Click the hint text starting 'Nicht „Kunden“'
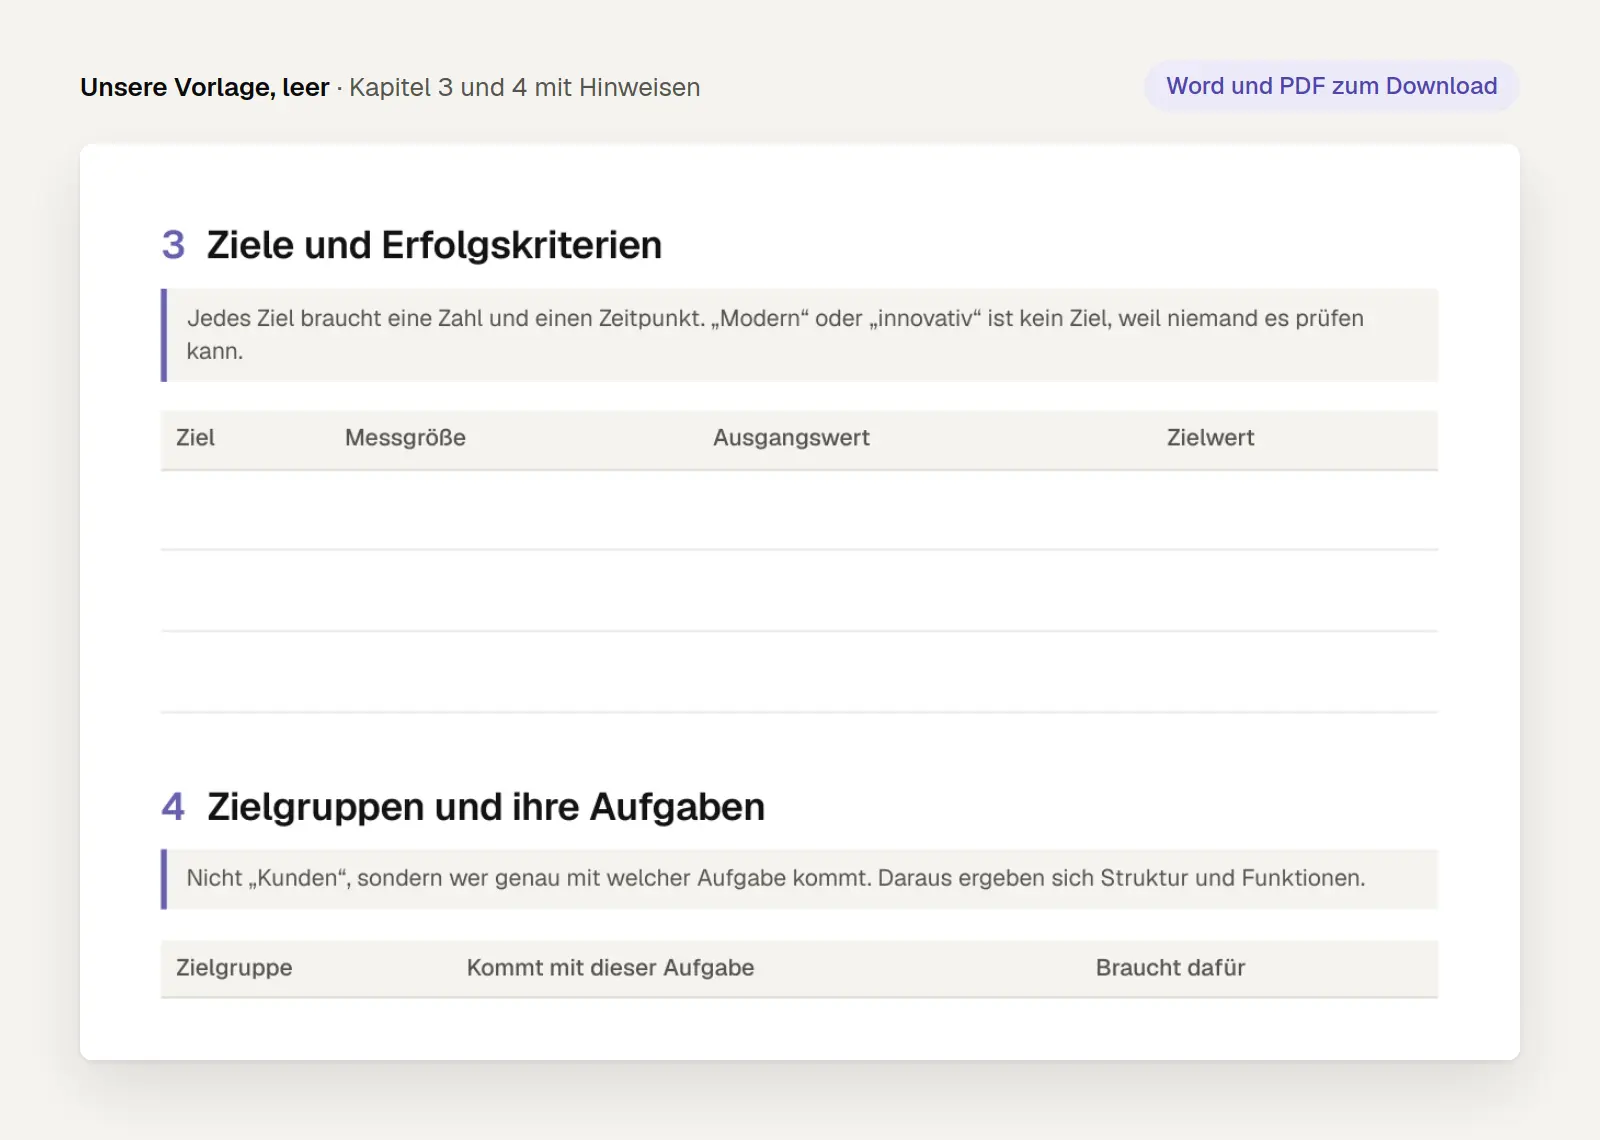 tap(775, 878)
